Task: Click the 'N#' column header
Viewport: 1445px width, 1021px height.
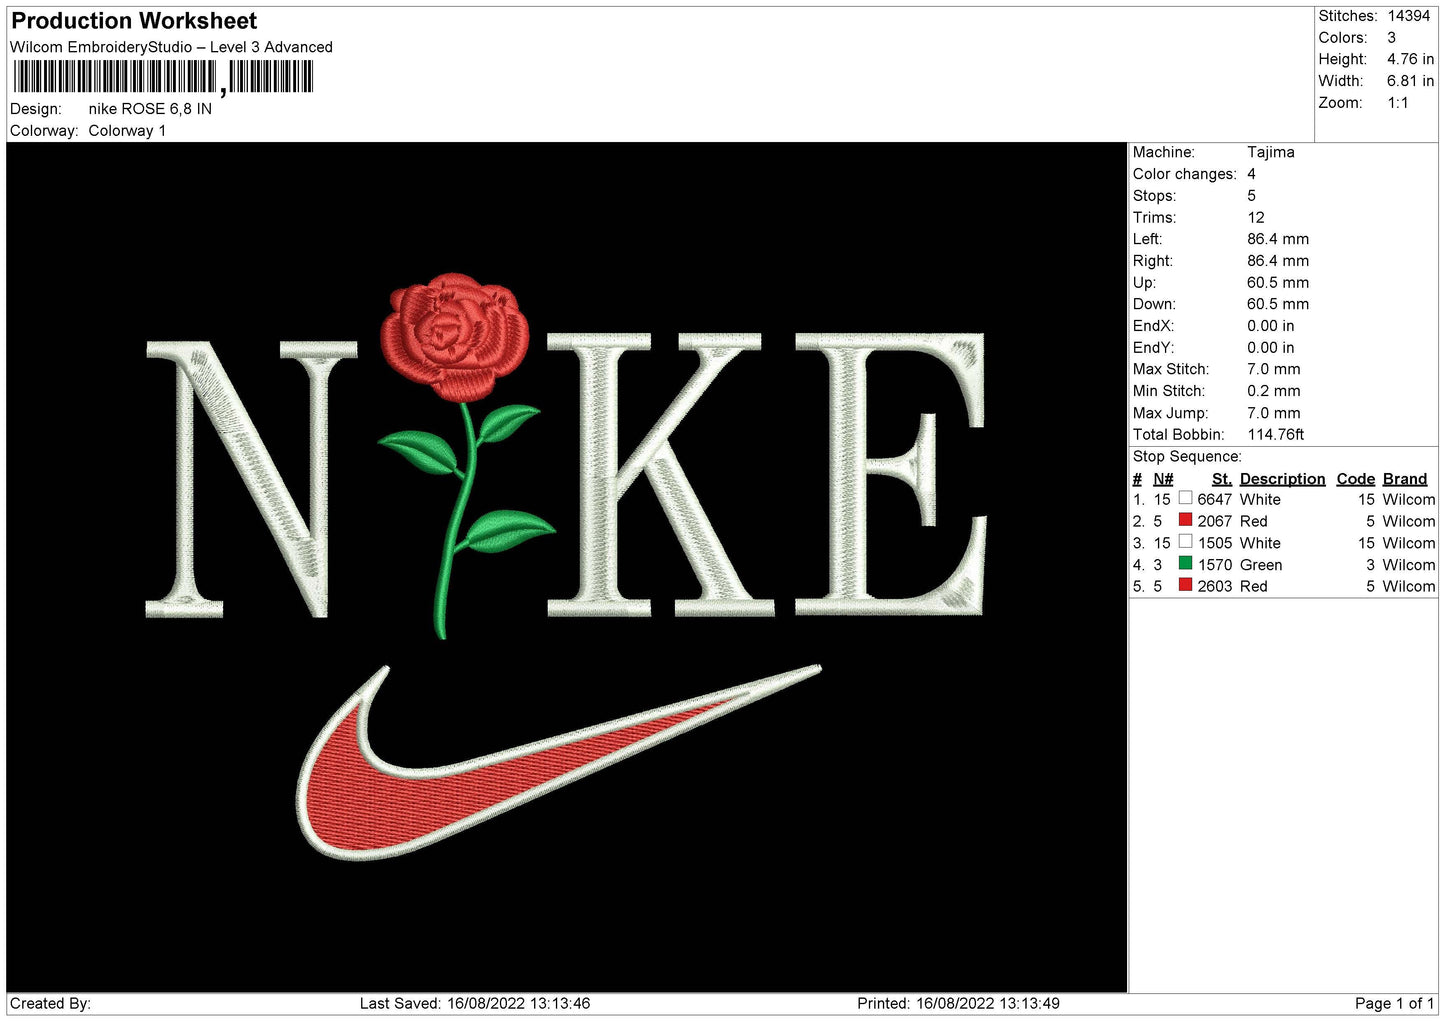Action: (1163, 479)
